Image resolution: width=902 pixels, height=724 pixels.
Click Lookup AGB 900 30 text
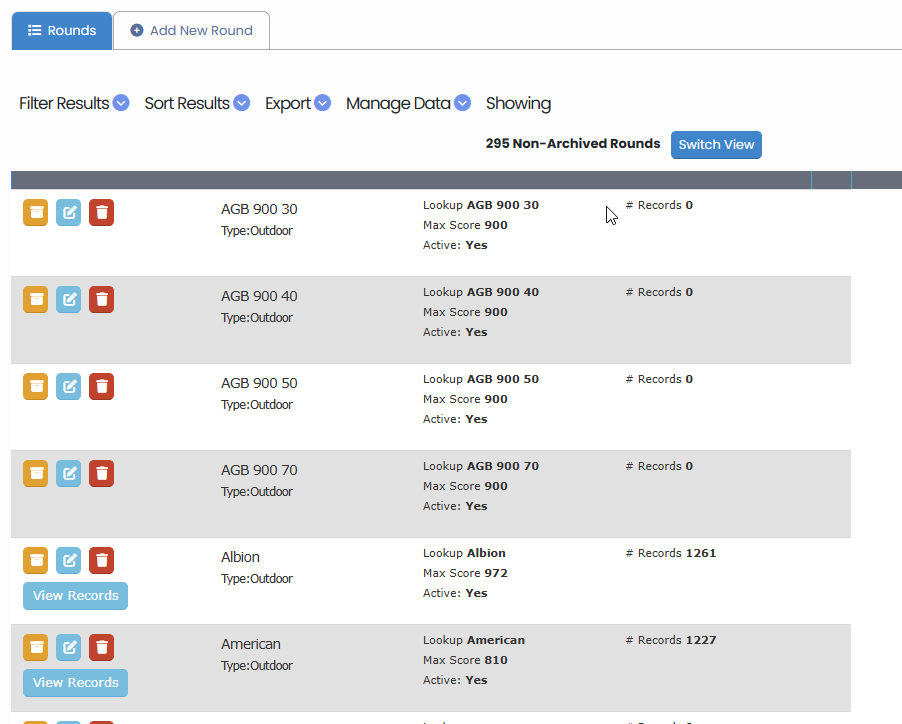pos(481,205)
